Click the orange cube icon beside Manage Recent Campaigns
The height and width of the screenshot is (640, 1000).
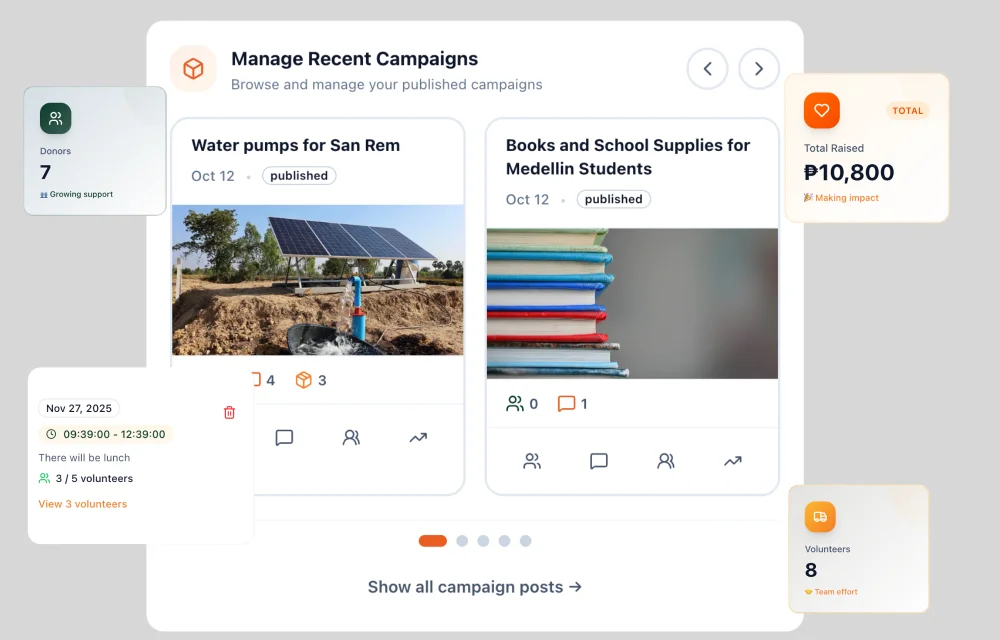(x=193, y=69)
